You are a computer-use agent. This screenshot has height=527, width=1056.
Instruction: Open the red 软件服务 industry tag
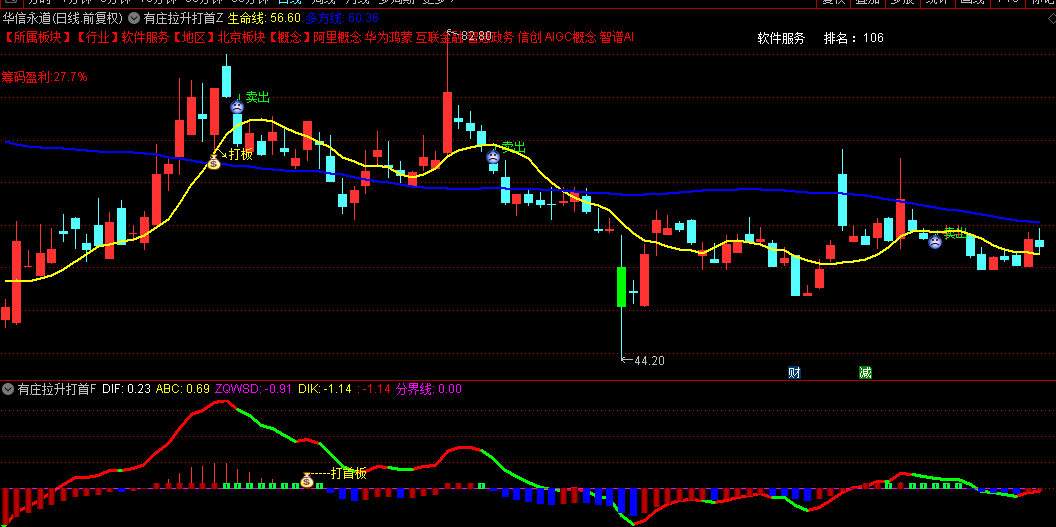pos(145,37)
